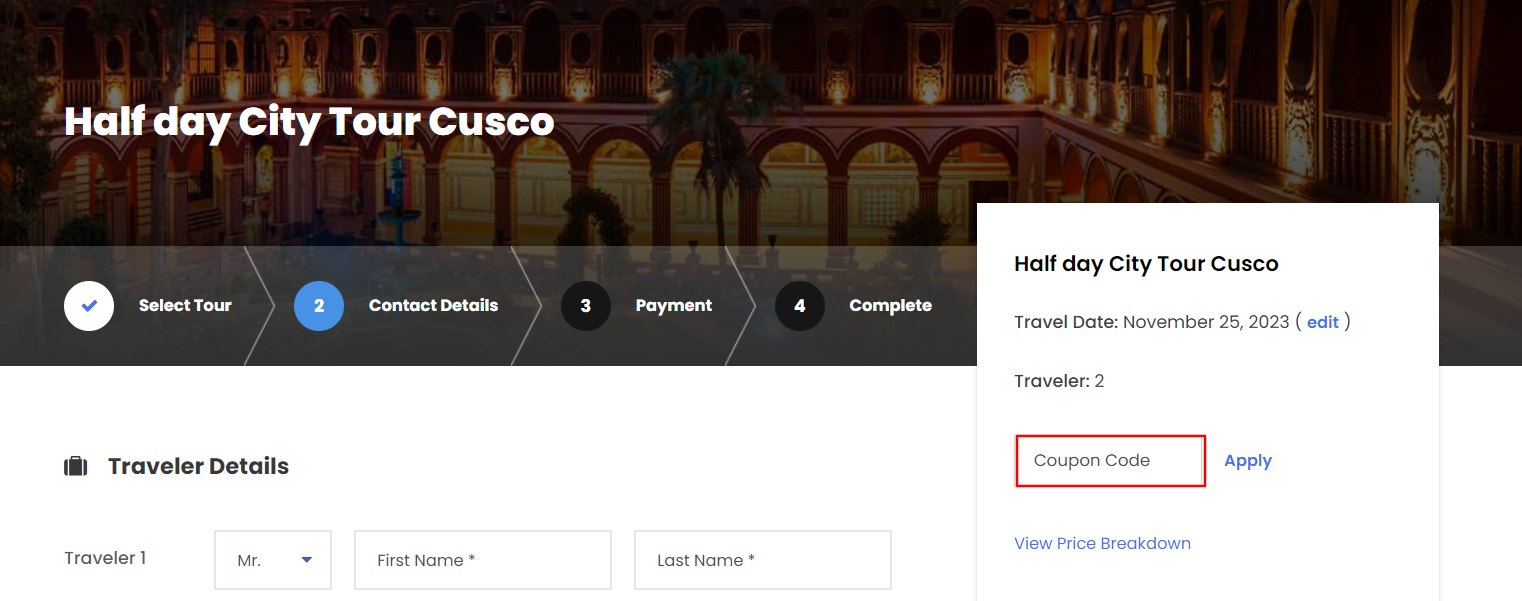Click the Coupon Code input box
Image resolution: width=1522 pixels, height=601 pixels.
tap(1110, 461)
